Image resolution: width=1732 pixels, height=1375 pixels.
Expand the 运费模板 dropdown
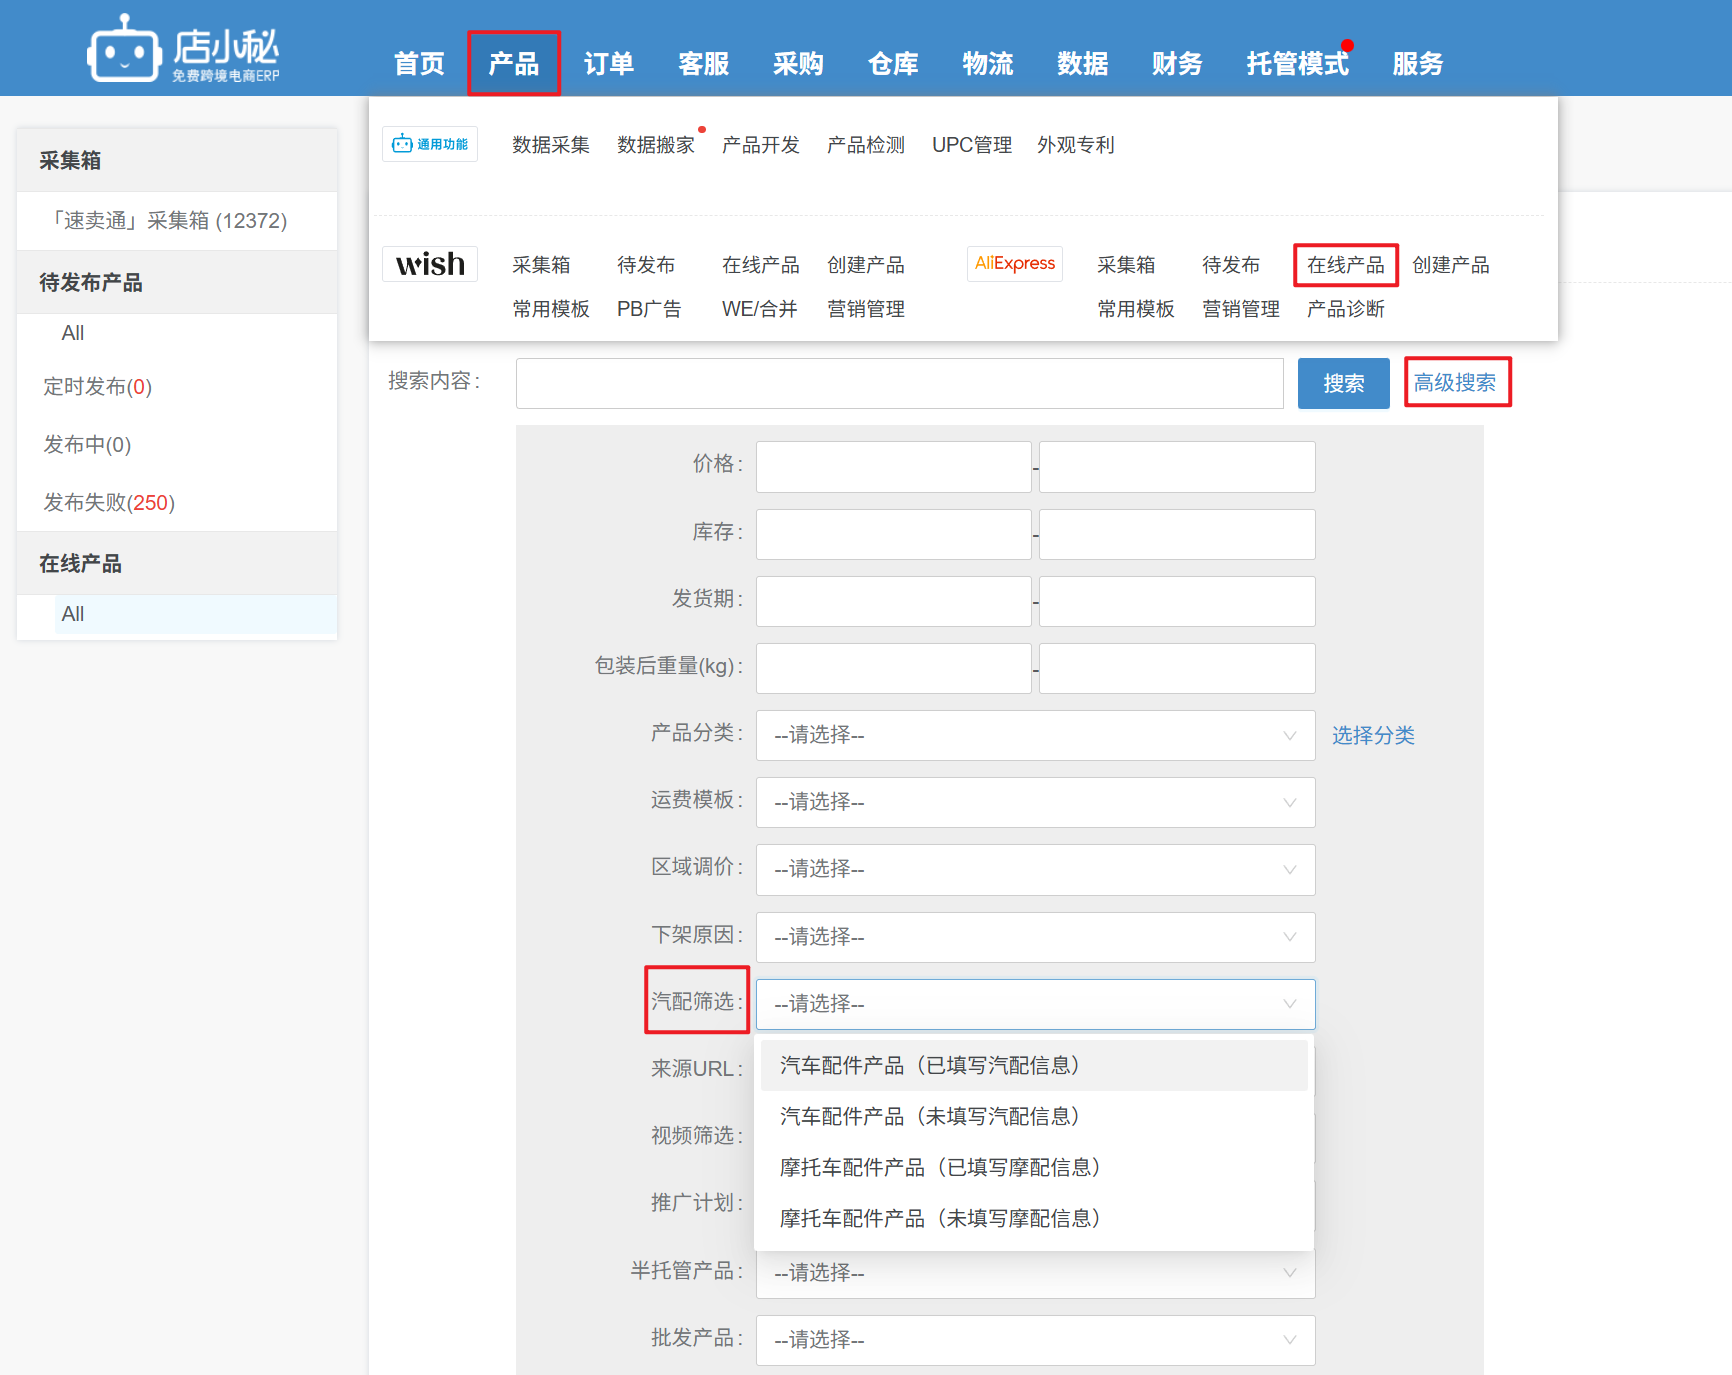(1035, 802)
